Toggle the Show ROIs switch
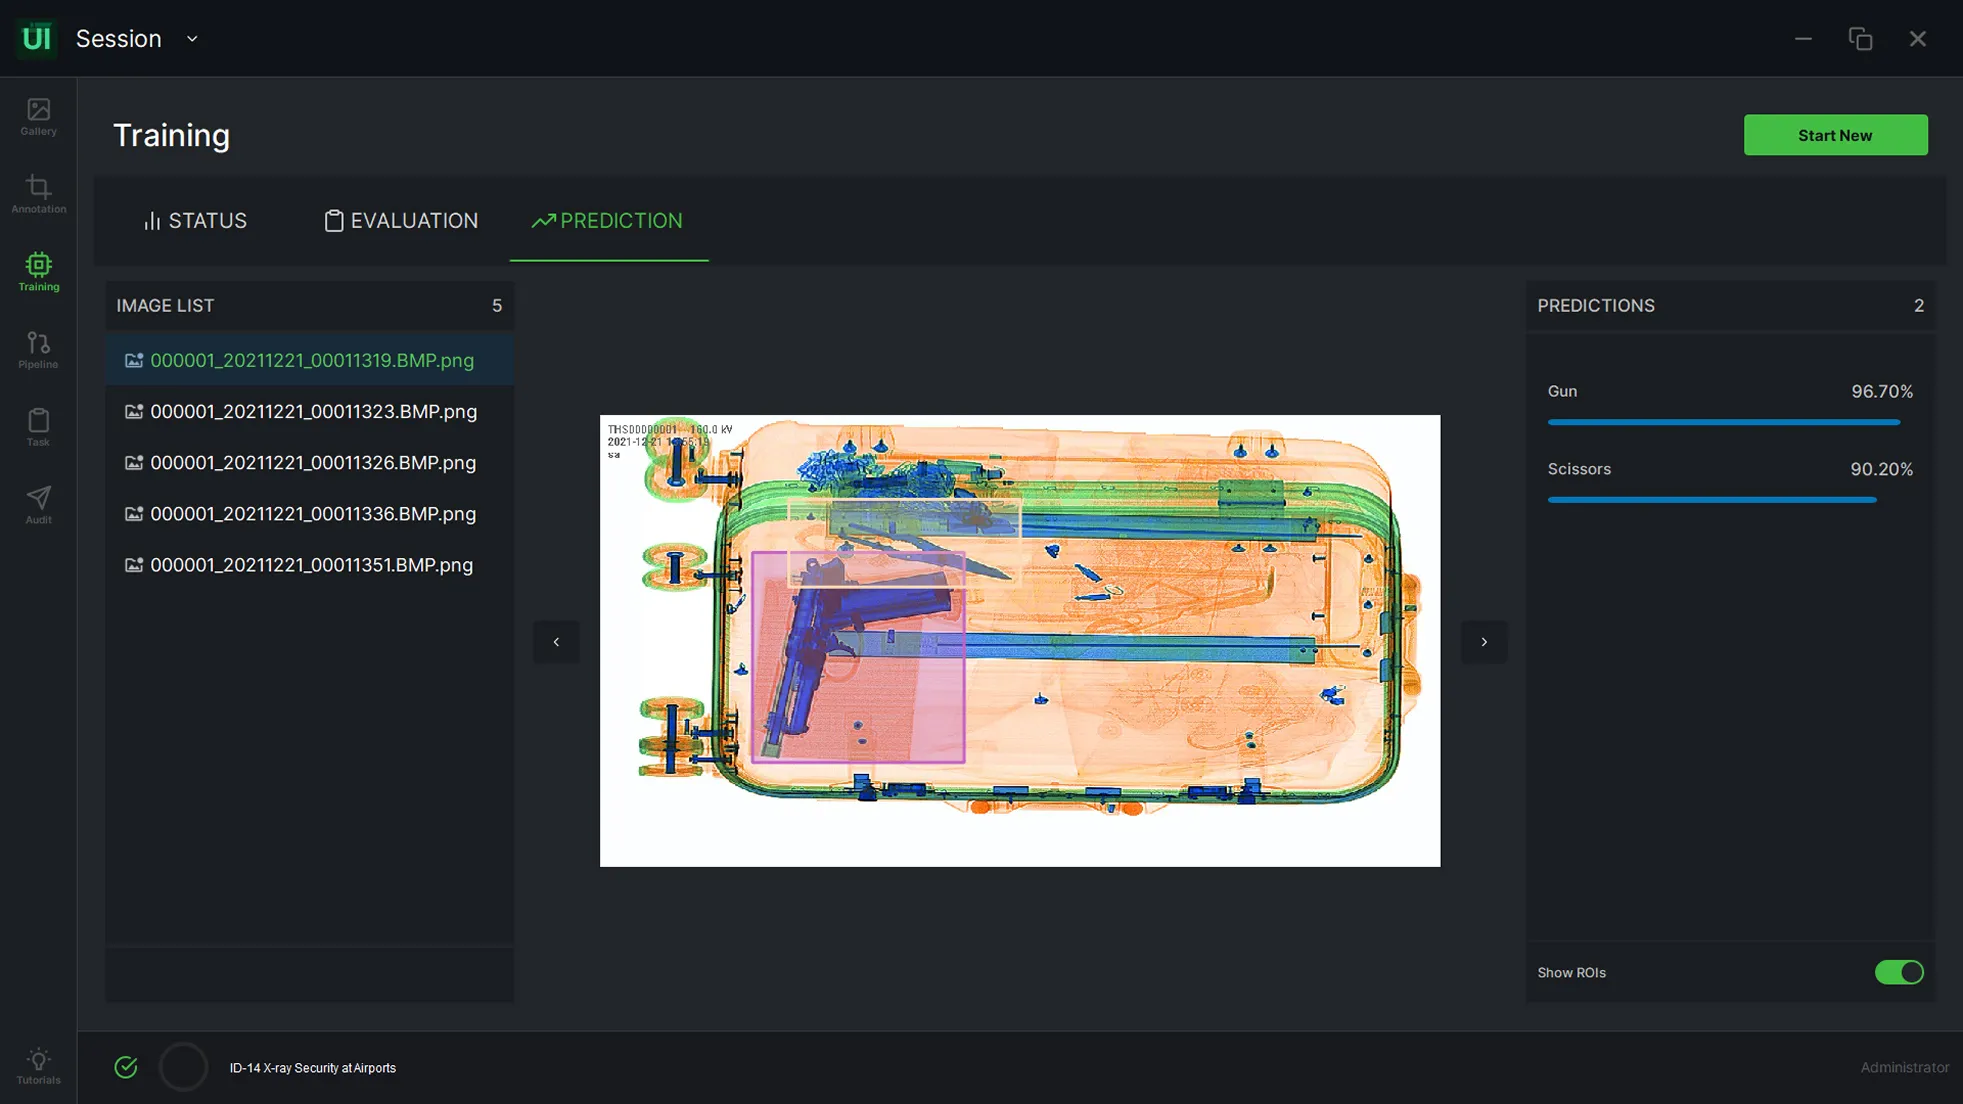The height and width of the screenshot is (1104, 1963). [x=1899, y=972]
